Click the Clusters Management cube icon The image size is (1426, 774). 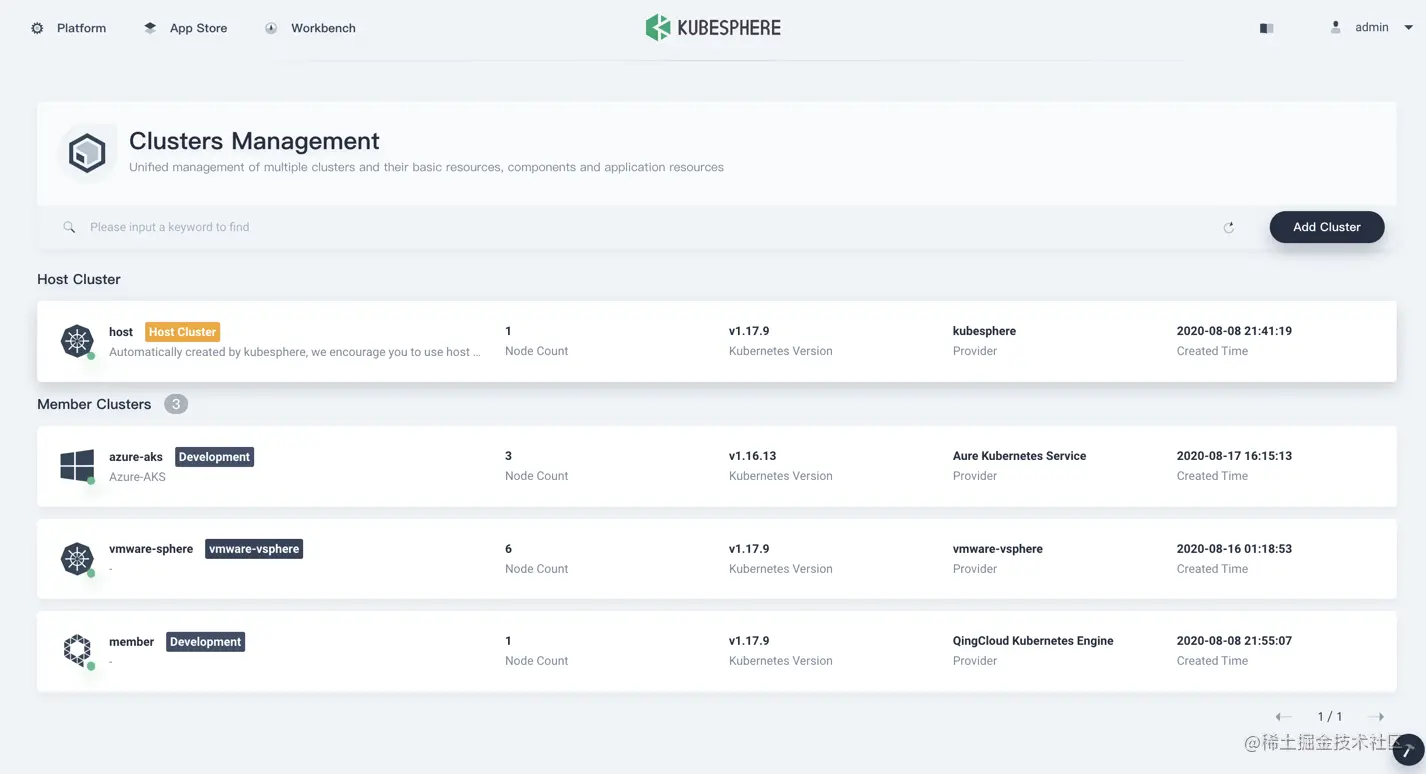(x=87, y=153)
